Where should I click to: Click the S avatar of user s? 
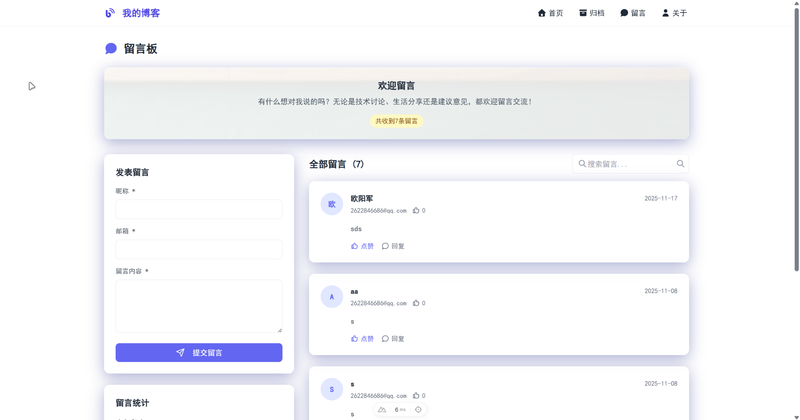(332, 389)
